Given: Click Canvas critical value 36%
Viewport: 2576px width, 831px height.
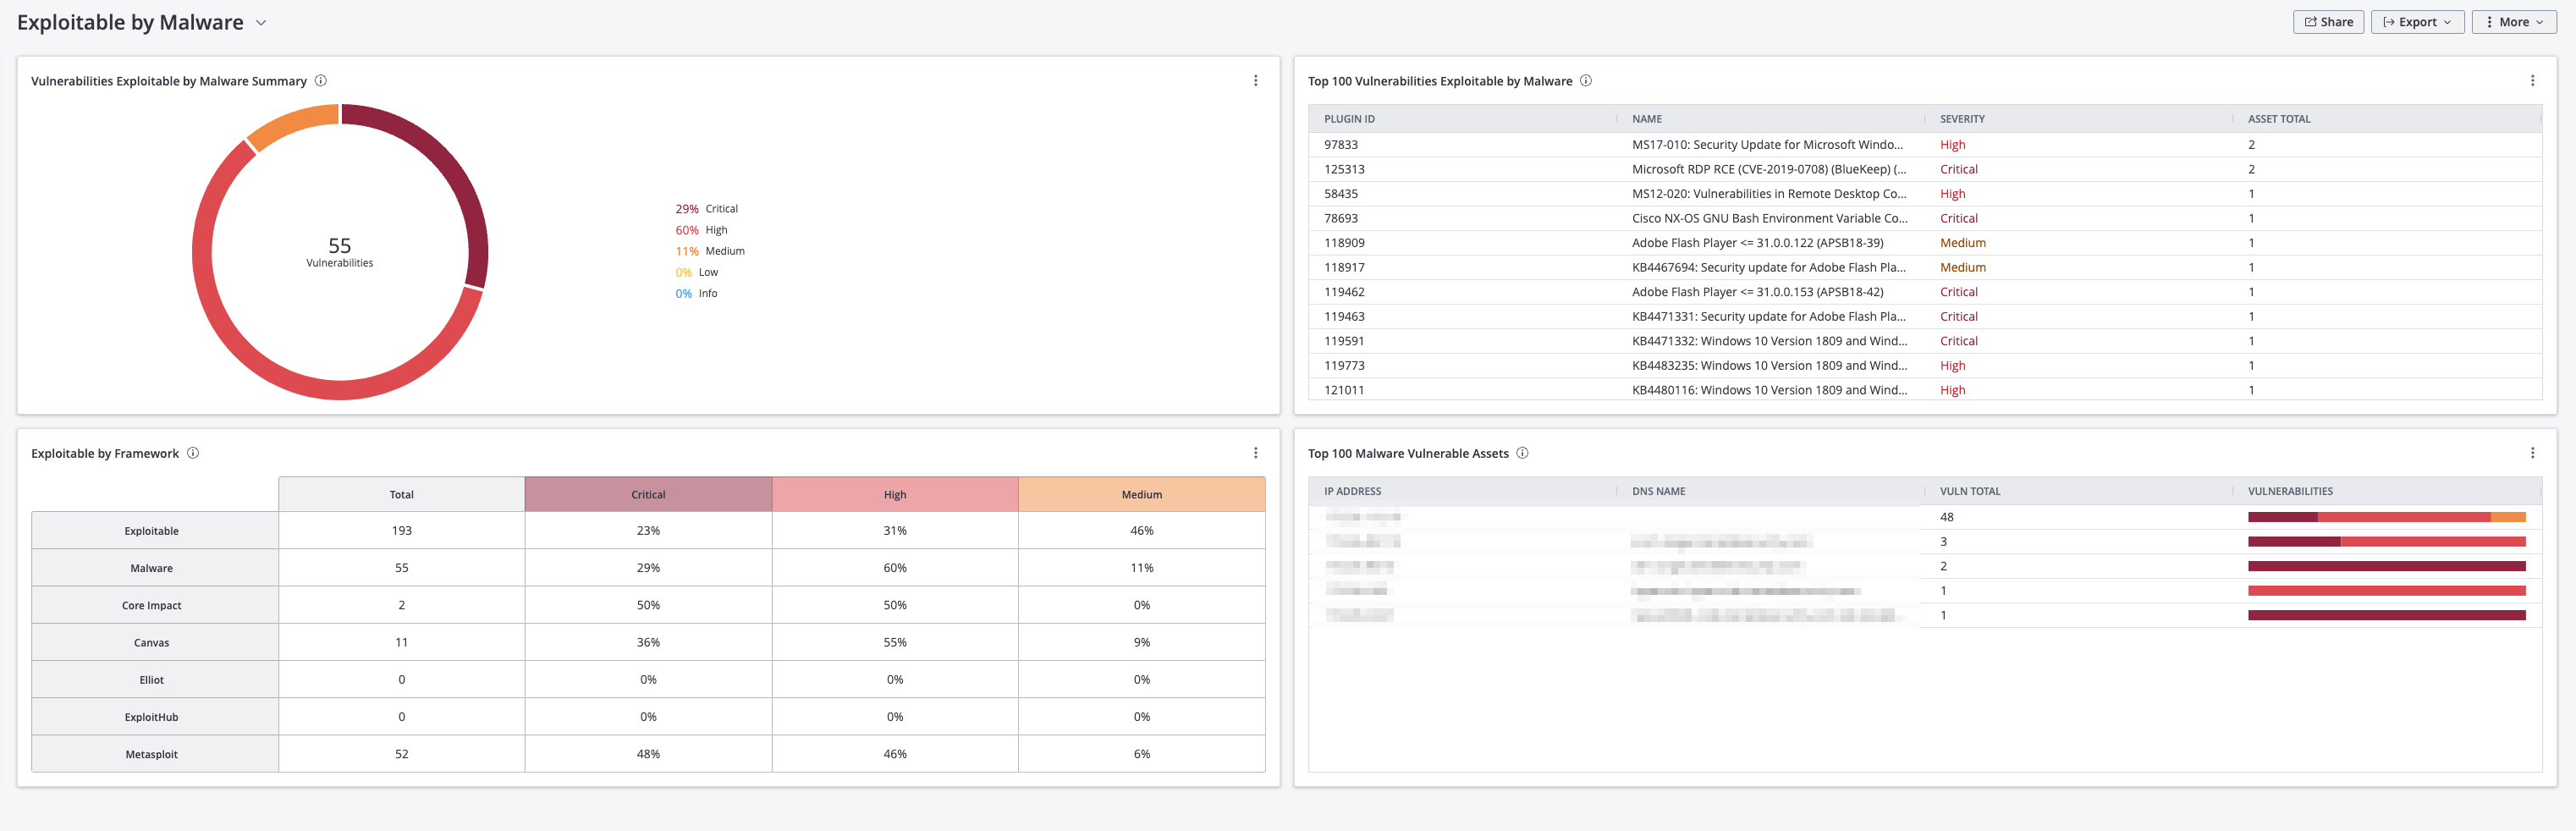Looking at the screenshot, I should point(648,642).
